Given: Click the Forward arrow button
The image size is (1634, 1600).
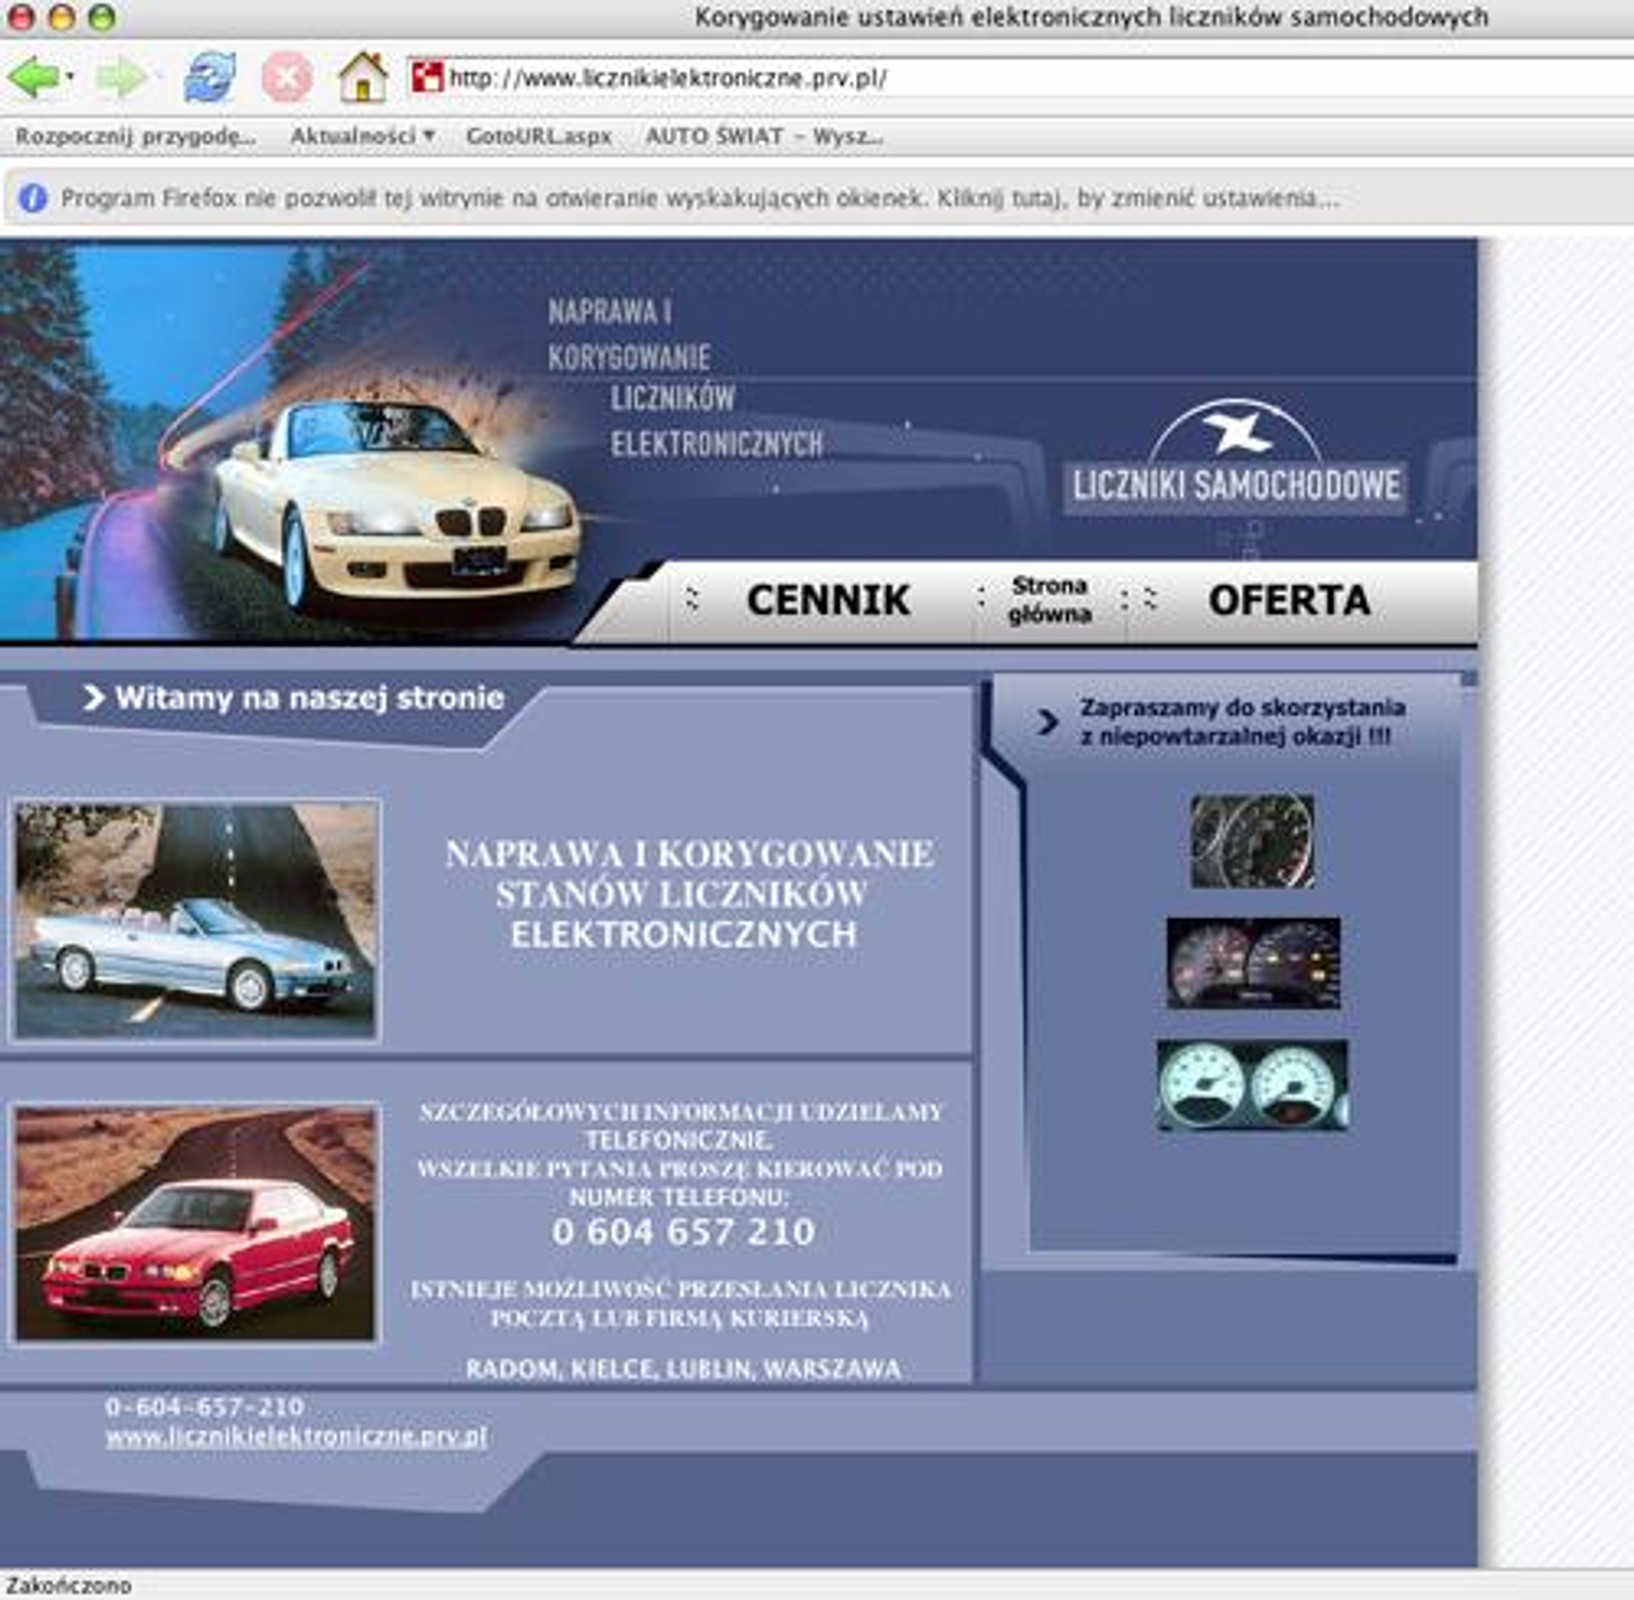Looking at the screenshot, I should [120, 77].
